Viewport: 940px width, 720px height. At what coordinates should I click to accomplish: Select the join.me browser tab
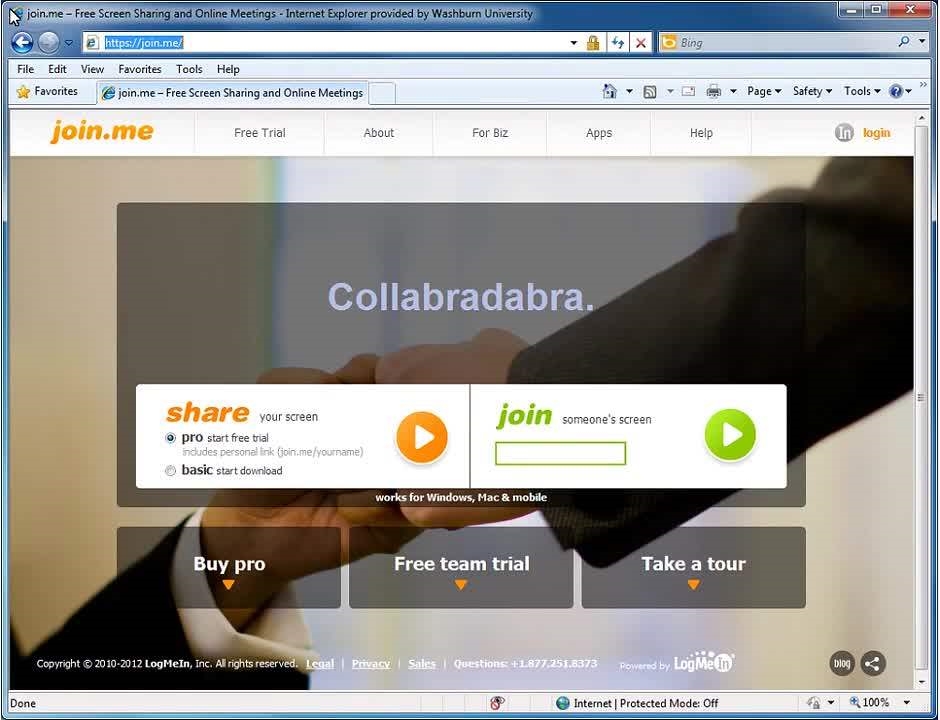pos(233,93)
